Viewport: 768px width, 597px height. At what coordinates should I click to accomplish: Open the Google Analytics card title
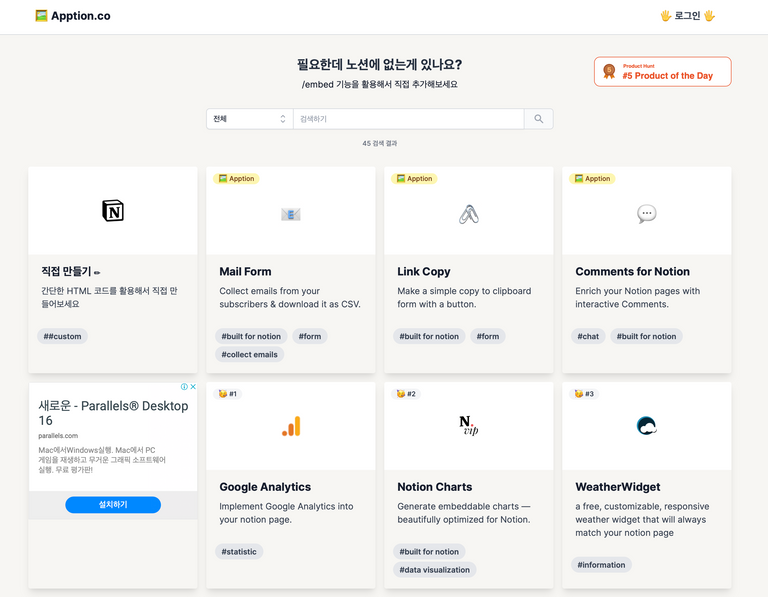pos(265,487)
